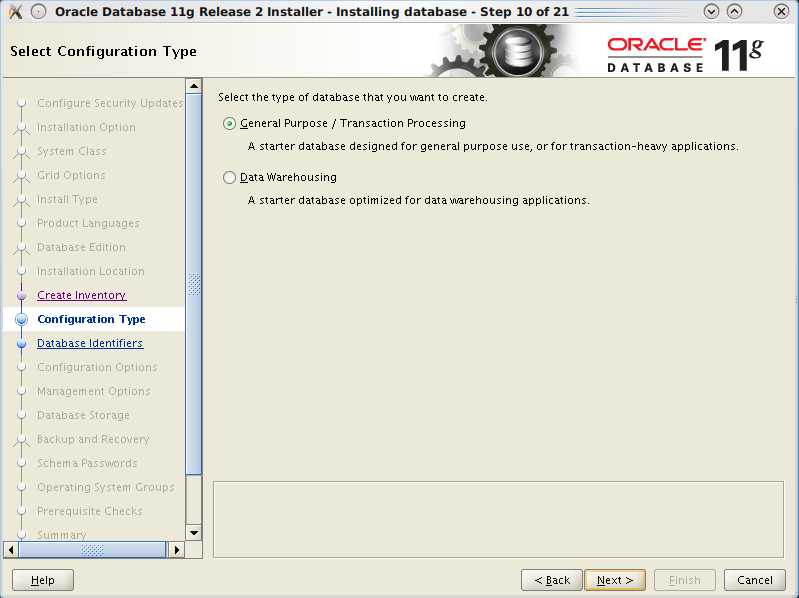The width and height of the screenshot is (799, 598).
Task: Open the Help button
Action: [x=43, y=580]
